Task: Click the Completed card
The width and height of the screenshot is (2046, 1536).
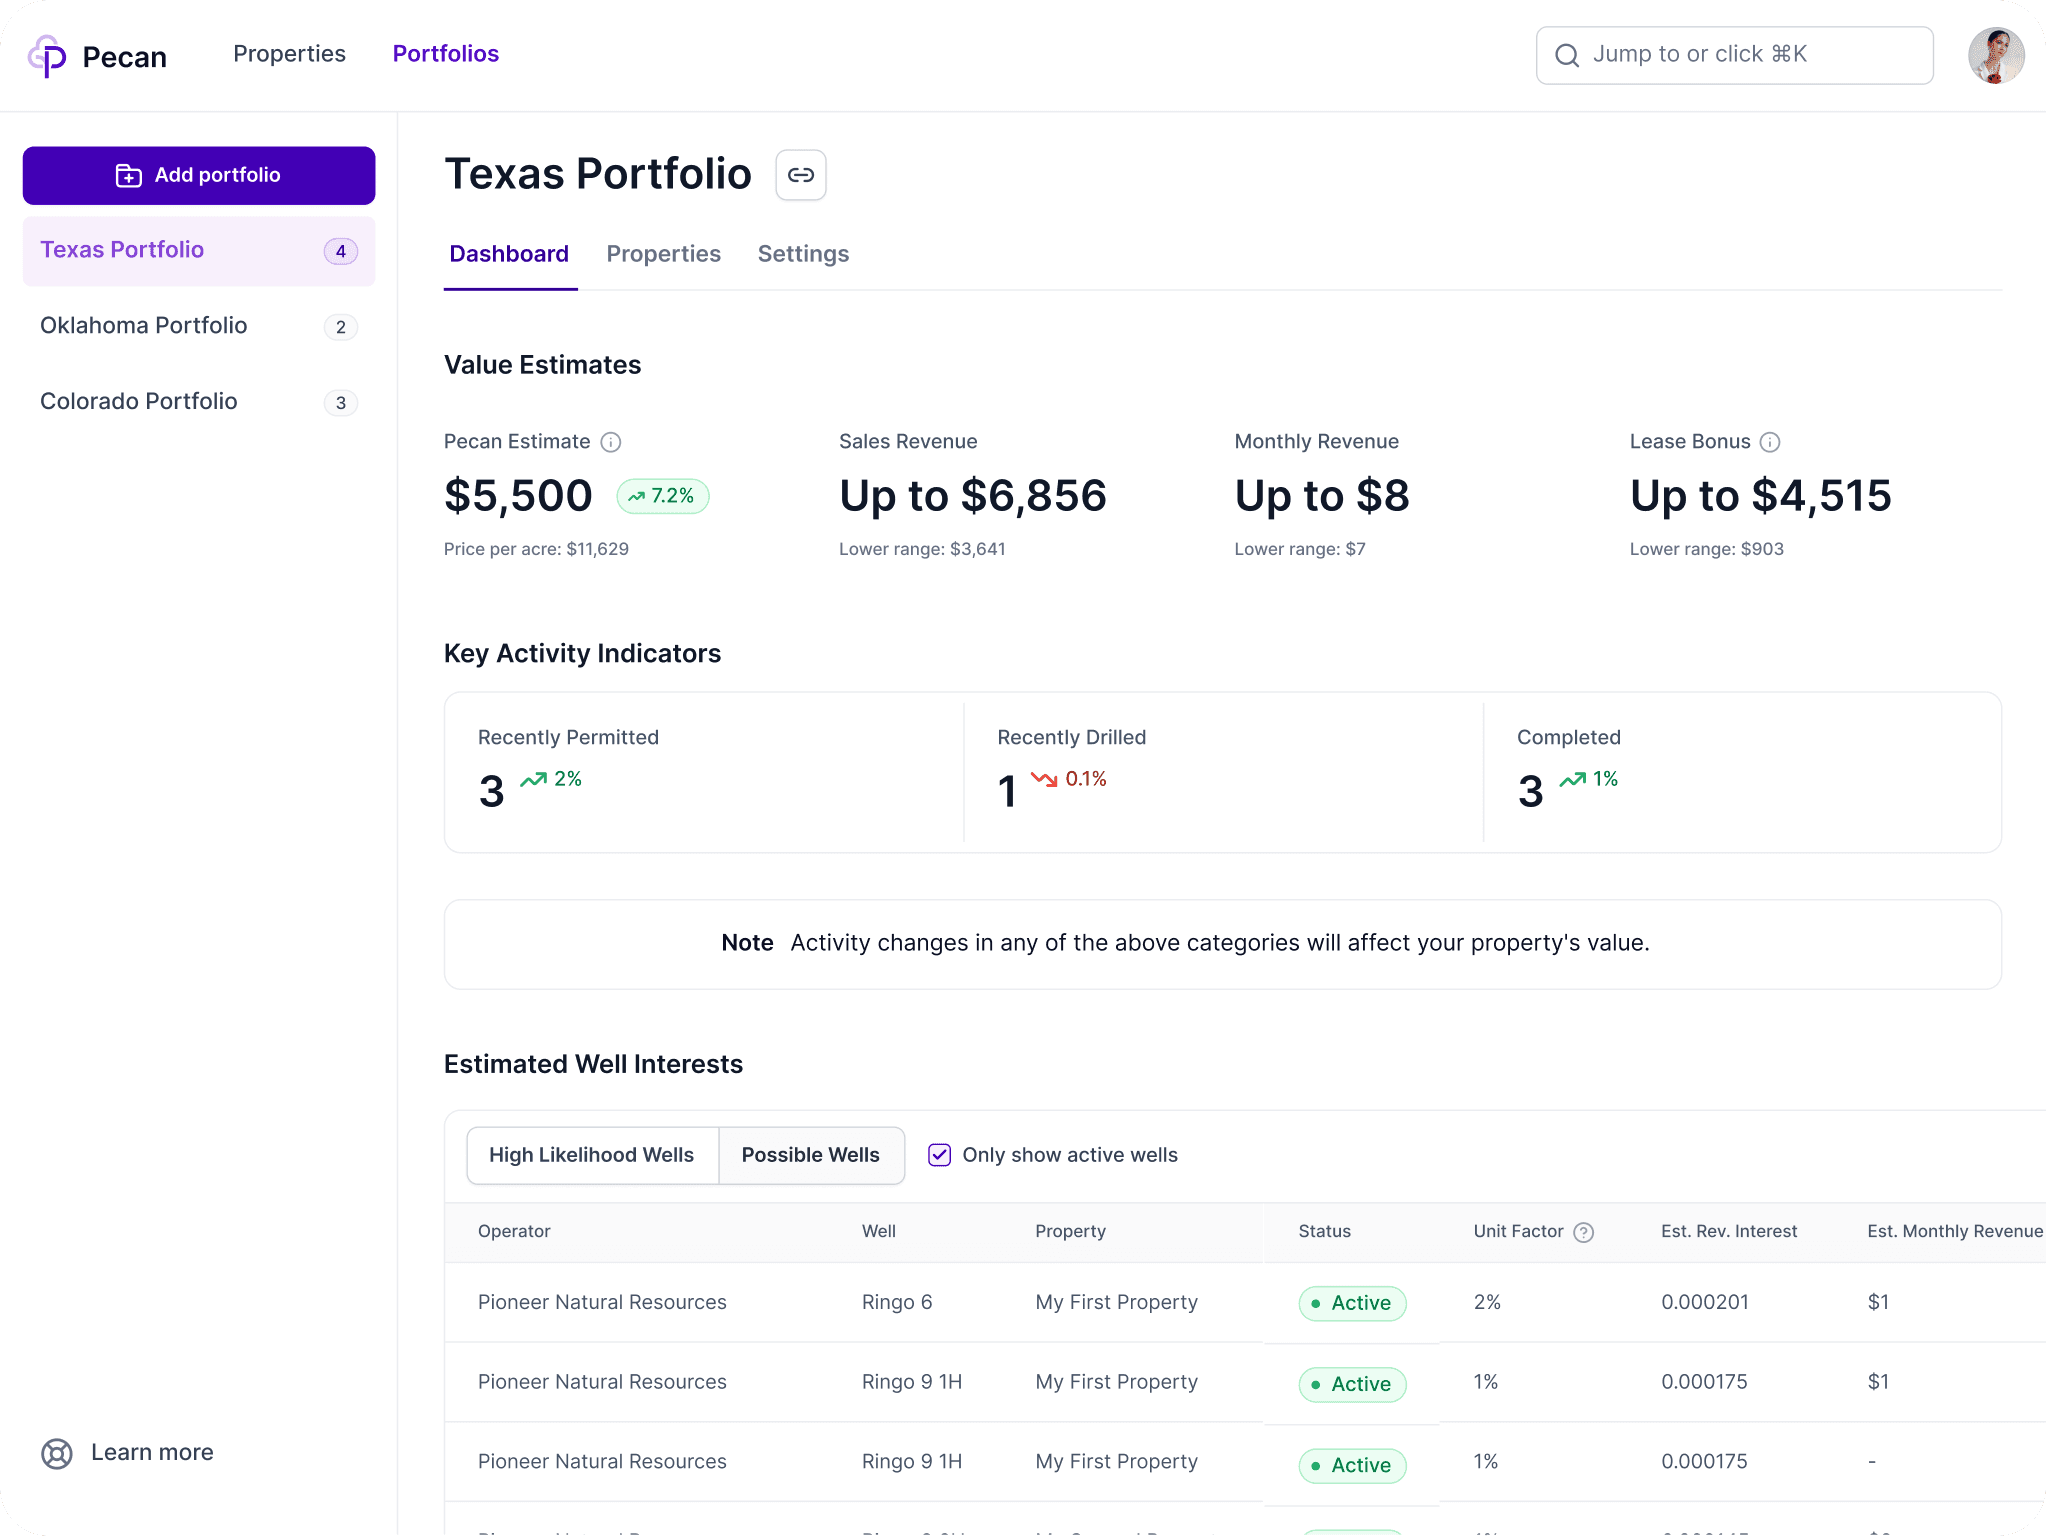Action: tap(1742, 772)
